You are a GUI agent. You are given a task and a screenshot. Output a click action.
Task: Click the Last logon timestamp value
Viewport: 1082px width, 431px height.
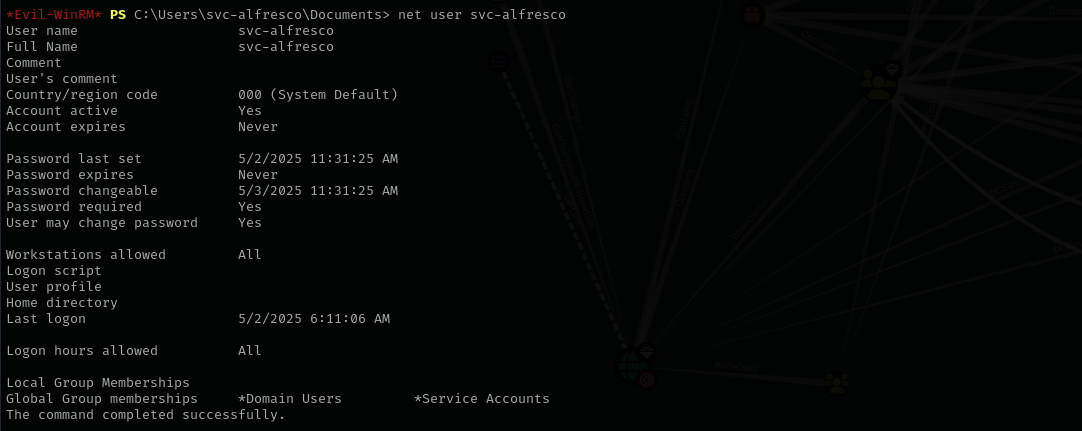314,319
